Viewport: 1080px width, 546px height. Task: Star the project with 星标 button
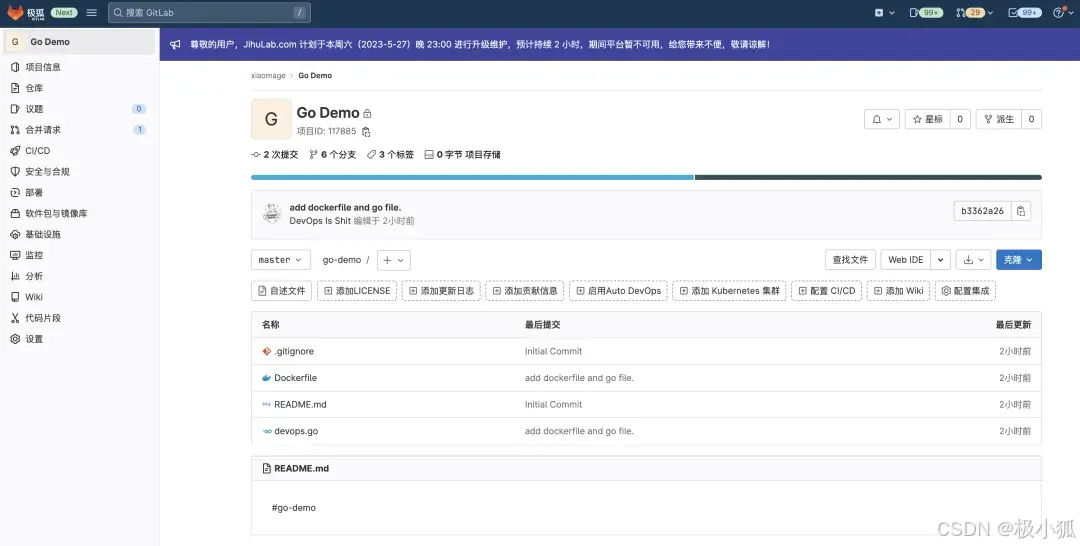point(927,119)
